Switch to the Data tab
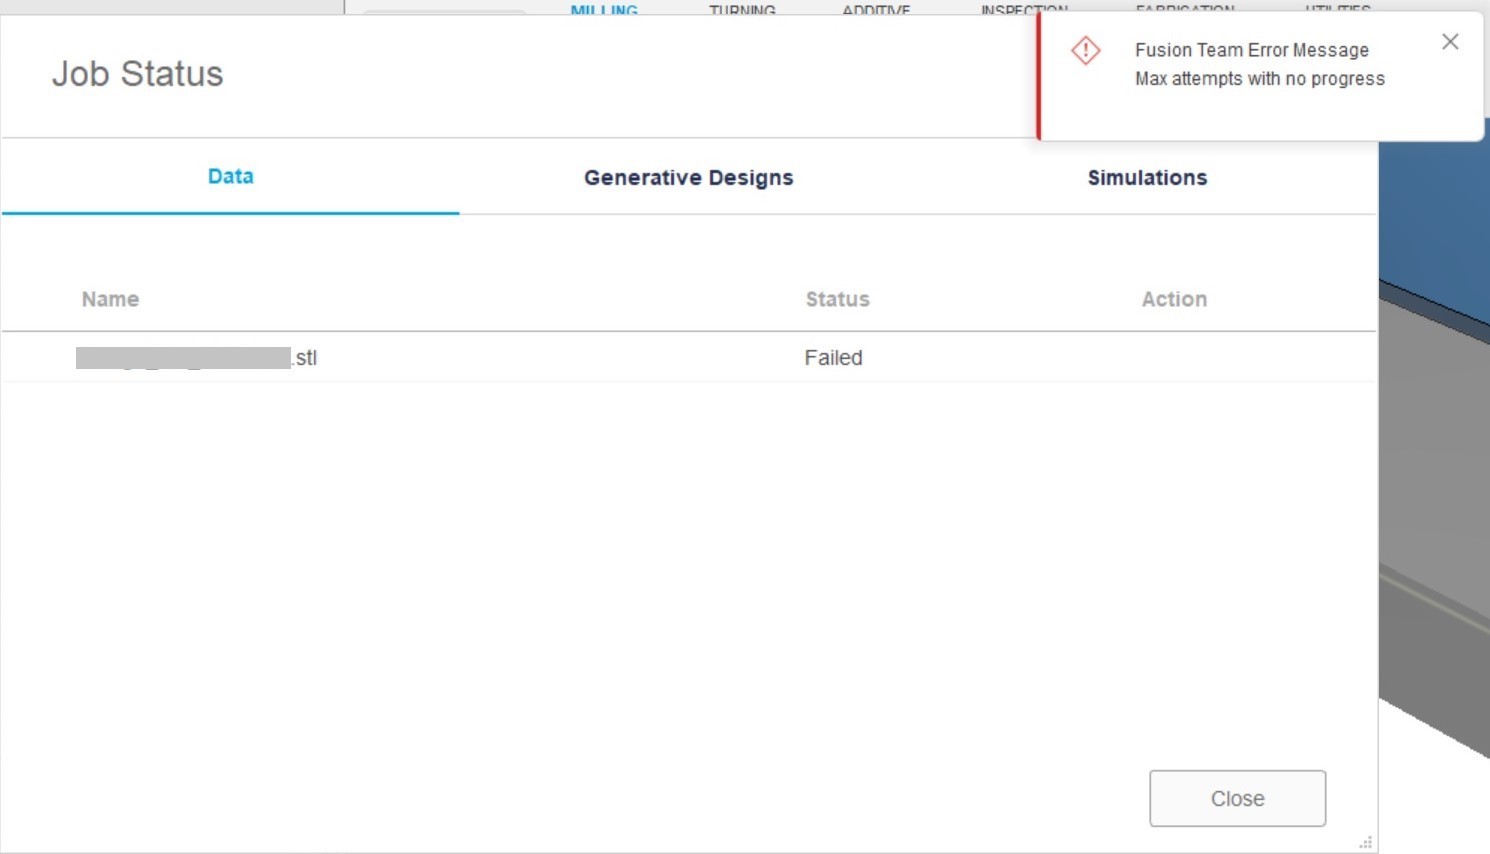The height and width of the screenshot is (854, 1490). click(229, 176)
